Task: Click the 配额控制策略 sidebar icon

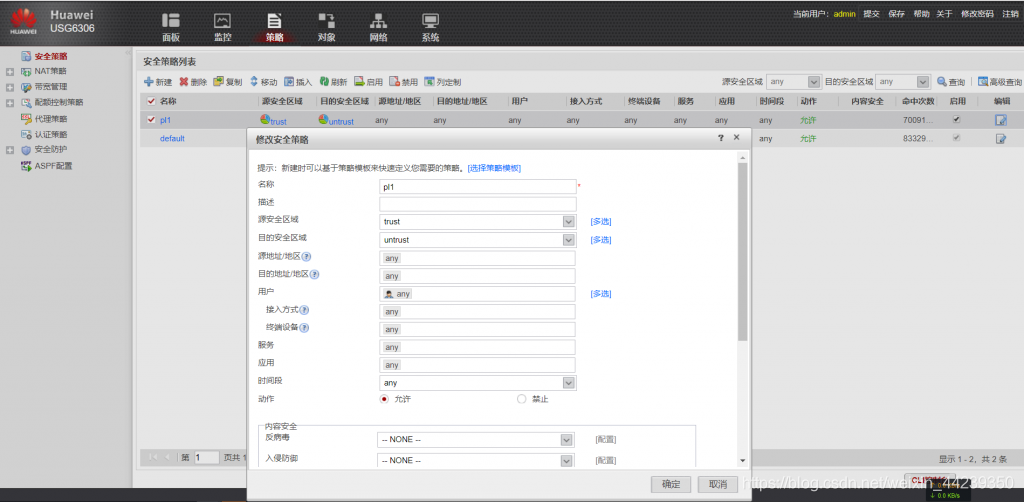Action: coord(27,102)
